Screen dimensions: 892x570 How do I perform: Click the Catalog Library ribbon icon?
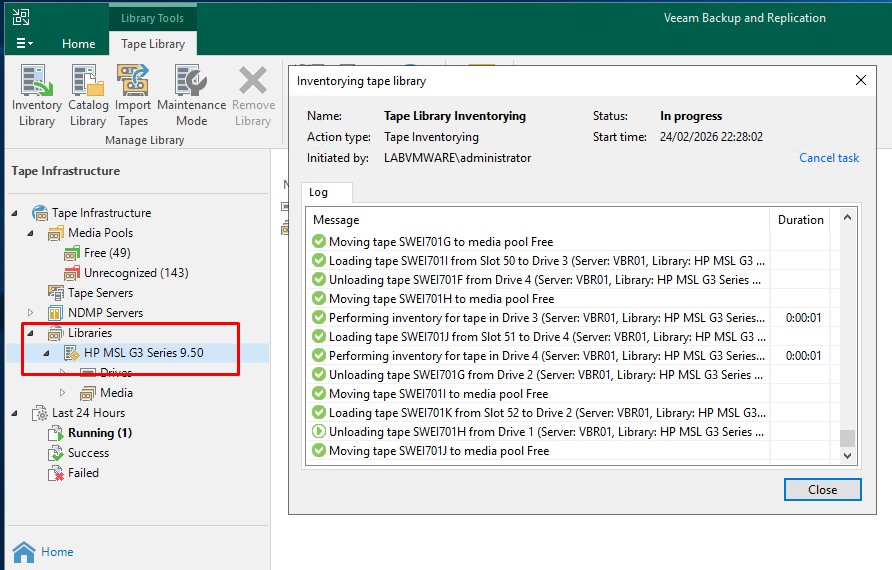click(x=88, y=95)
